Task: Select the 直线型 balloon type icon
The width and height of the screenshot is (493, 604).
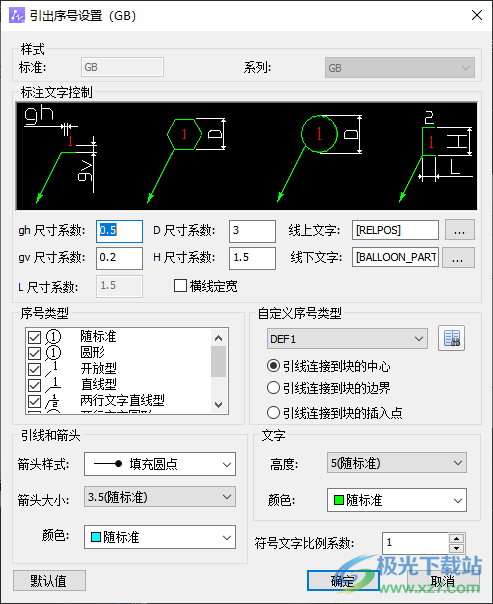Action: 53,384
